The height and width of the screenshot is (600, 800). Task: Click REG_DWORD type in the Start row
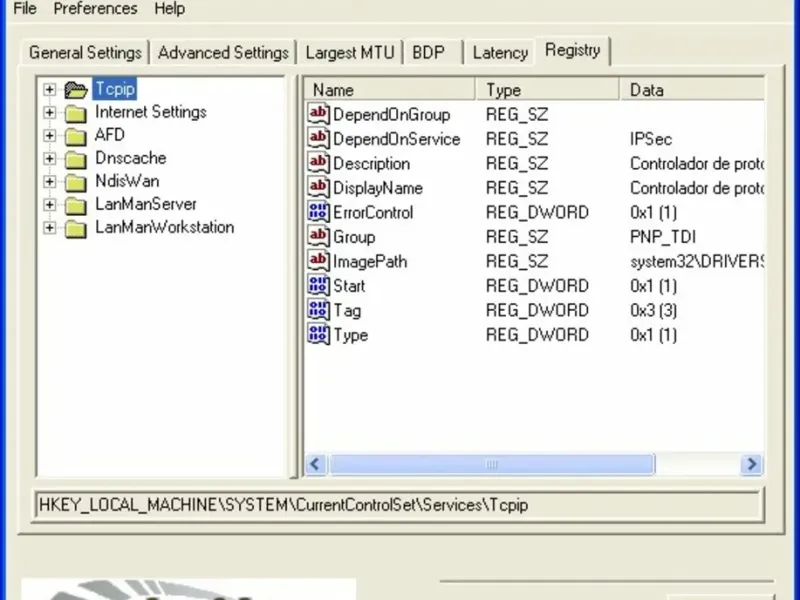tap(537, 286)
